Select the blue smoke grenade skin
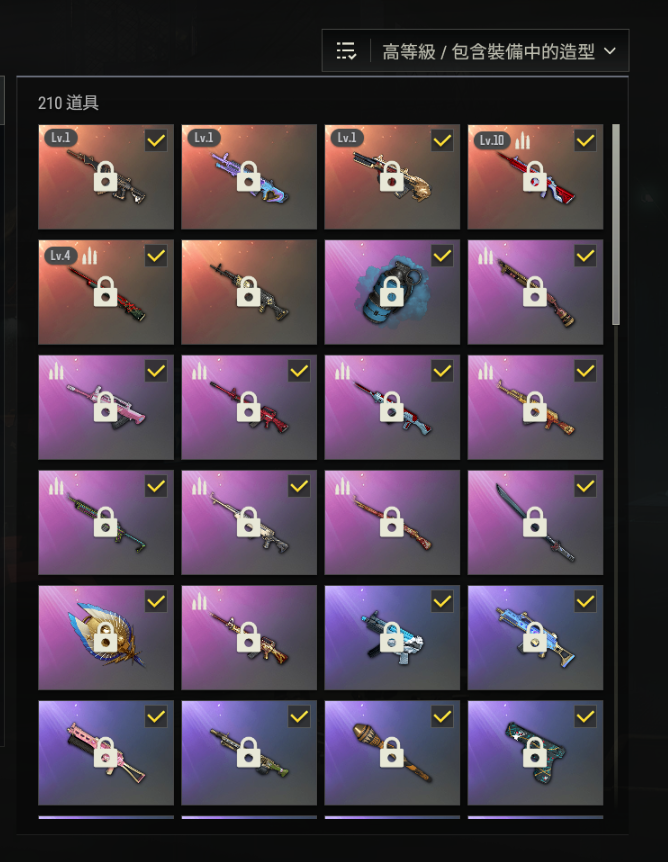 392,292
